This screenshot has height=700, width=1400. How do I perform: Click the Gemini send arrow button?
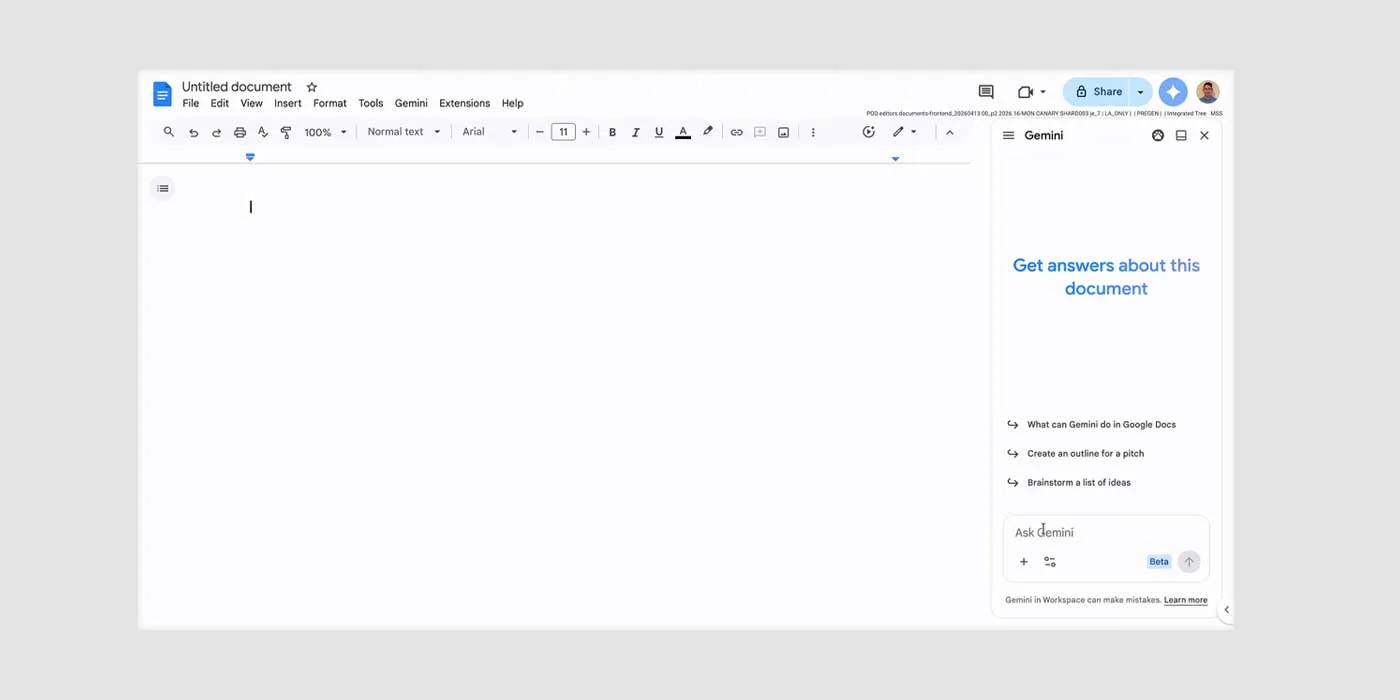(1189, 562)
